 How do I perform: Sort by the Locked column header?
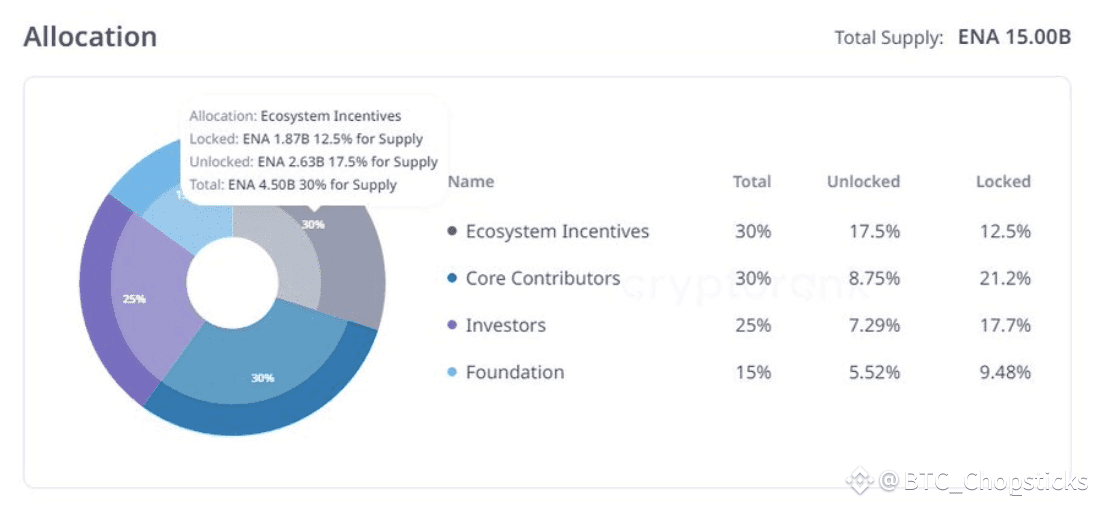pyautogui.click(x=1003, y=182)
